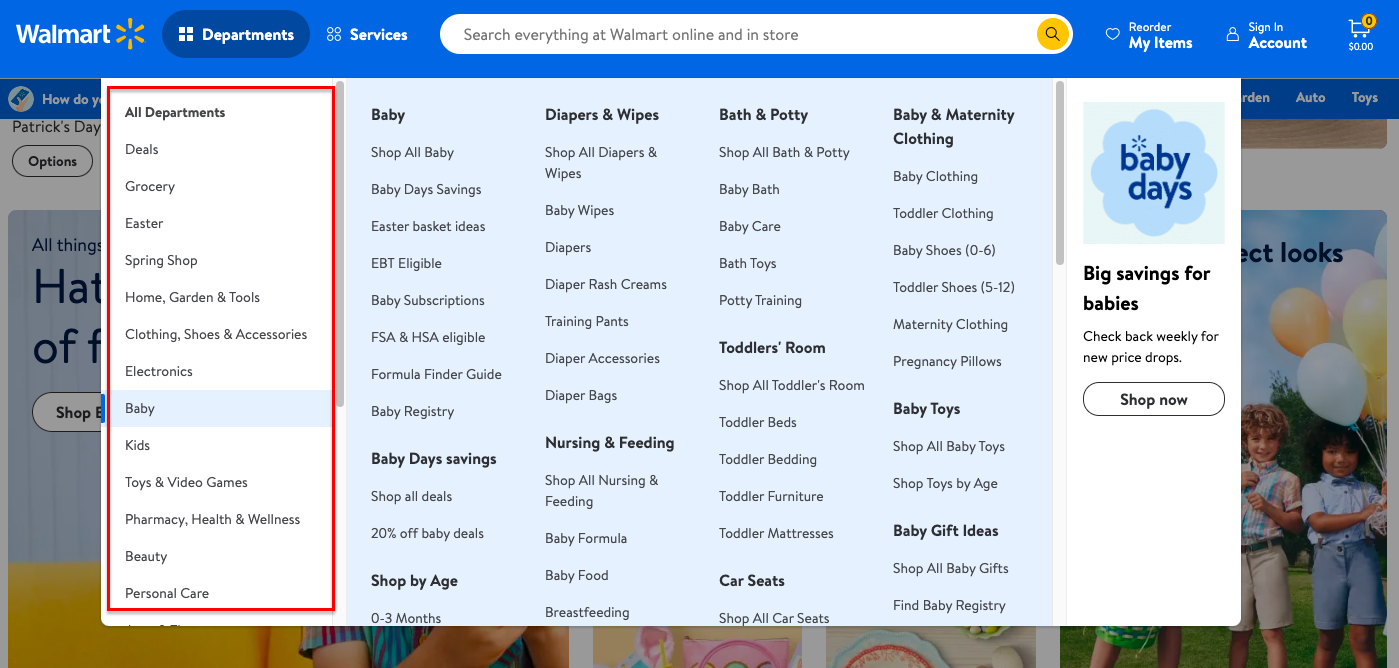The height and width of the screenshot is (668, 1399).
Task: Open Baby Formula link
Action: 586,538
